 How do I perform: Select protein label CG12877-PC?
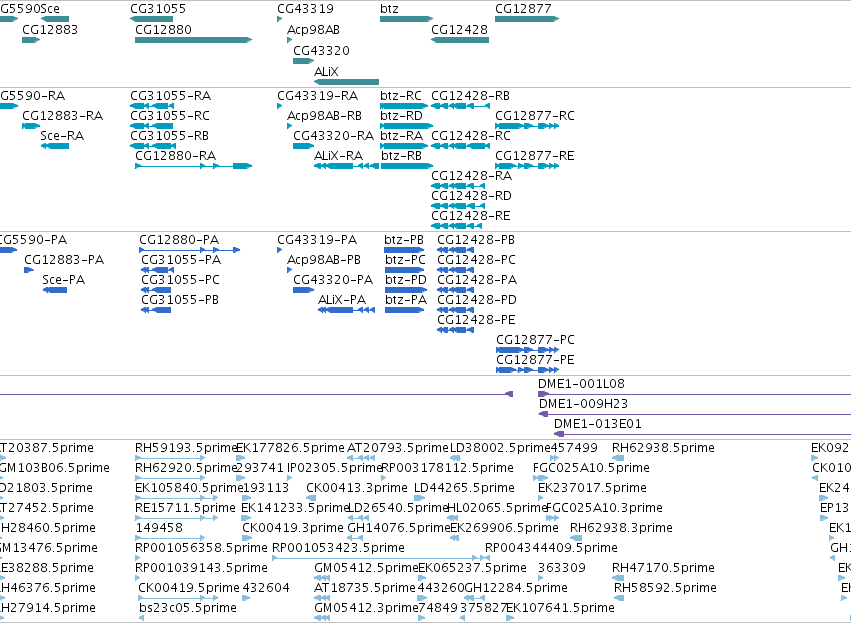point(535,340)
